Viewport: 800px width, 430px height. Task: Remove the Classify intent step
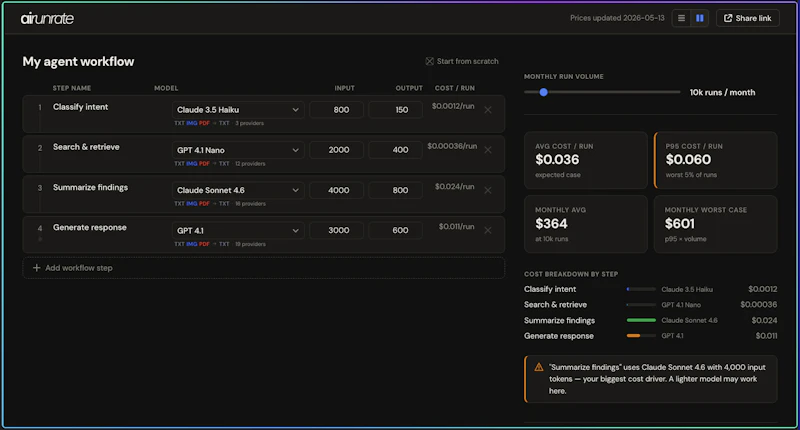click(488, 110)
